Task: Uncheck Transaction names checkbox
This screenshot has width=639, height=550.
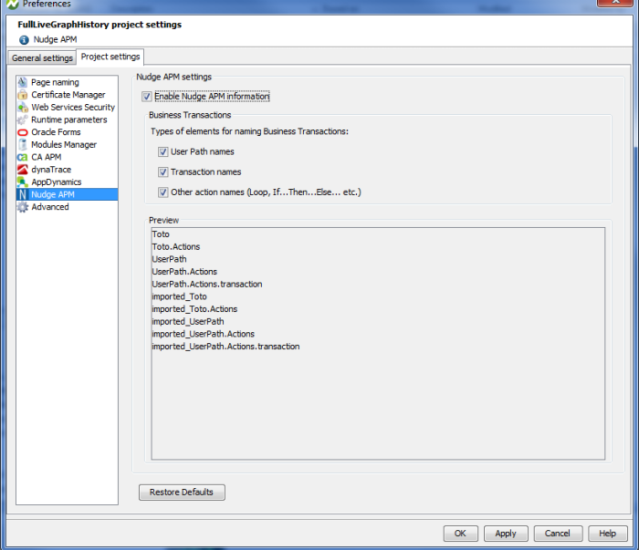Action: (163, 172)
